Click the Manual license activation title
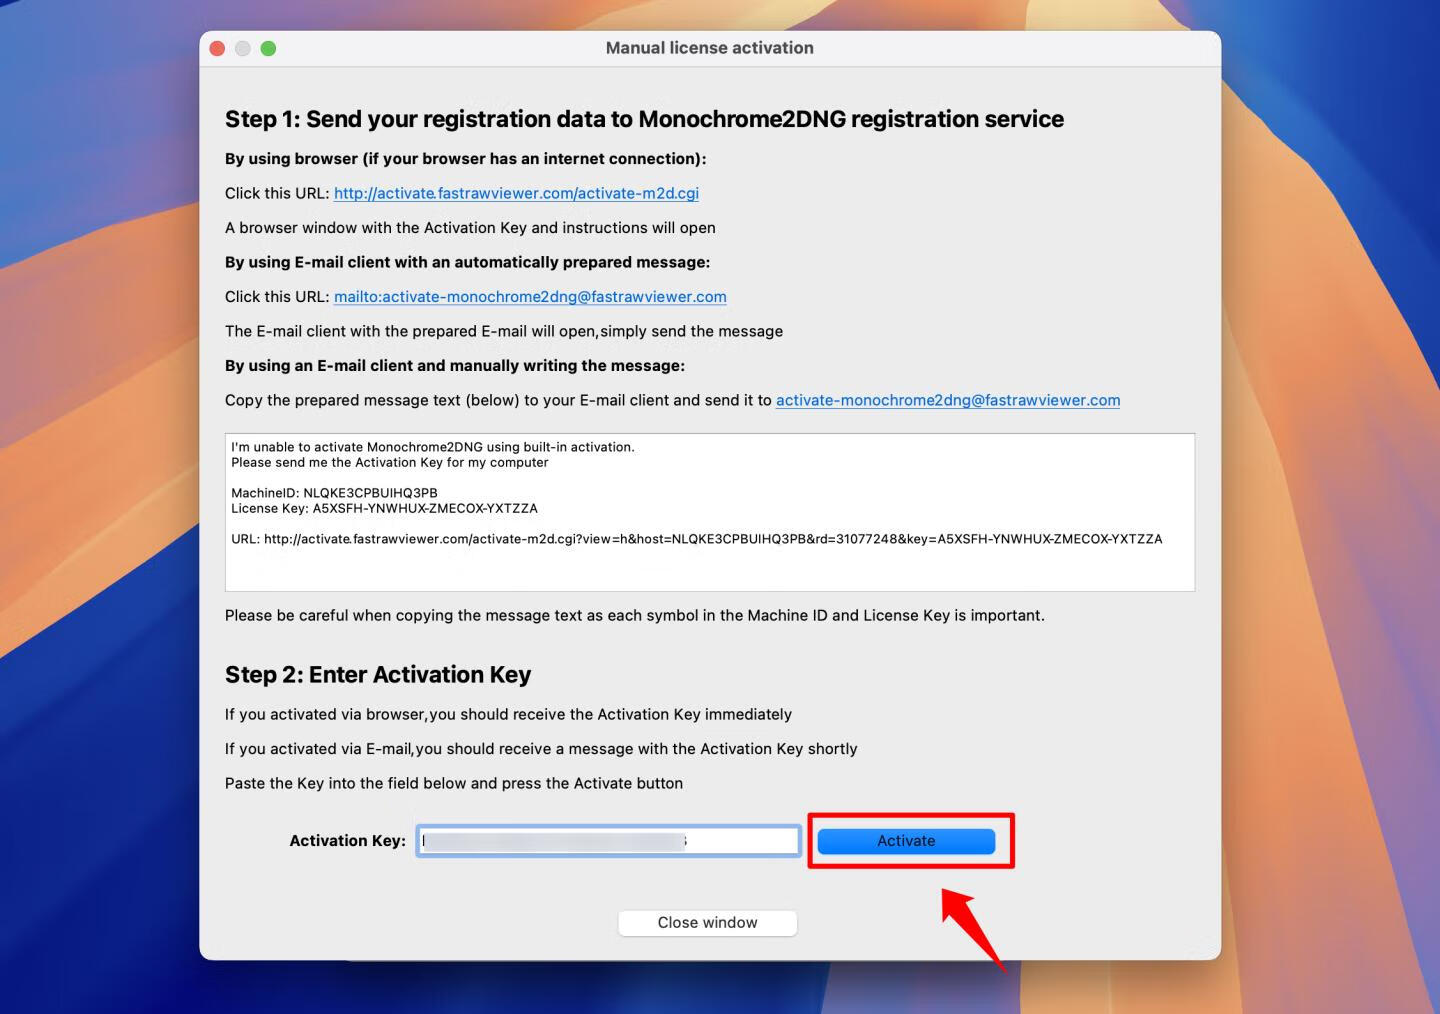The height and width of the screenshot is (1014, 1440). click(x=710, y=48)
